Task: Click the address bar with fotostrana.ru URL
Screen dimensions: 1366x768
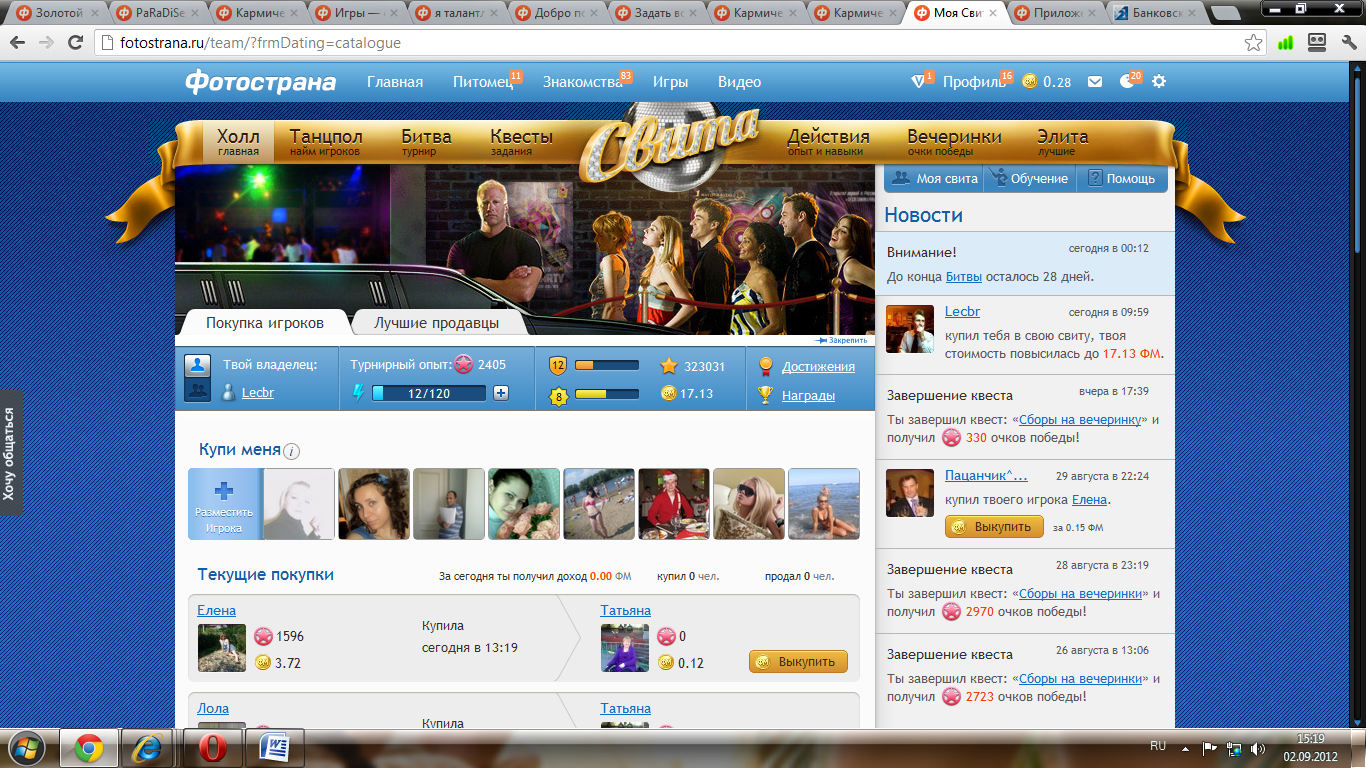Action: click(x=680, y=43)
